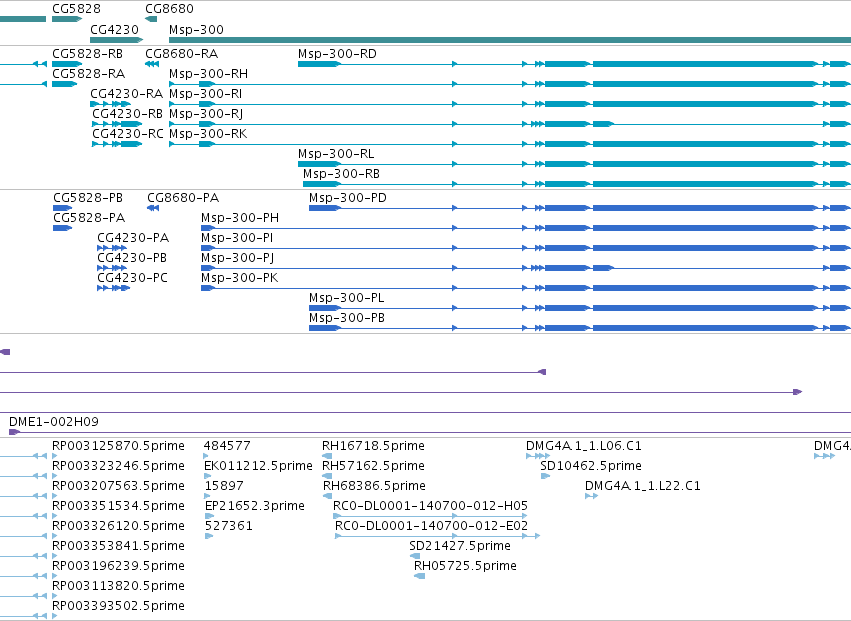The width and height of the screenshot is (851, 621).
Task: Click the CG5828-PA protein label
Action: tap(89, 218)
